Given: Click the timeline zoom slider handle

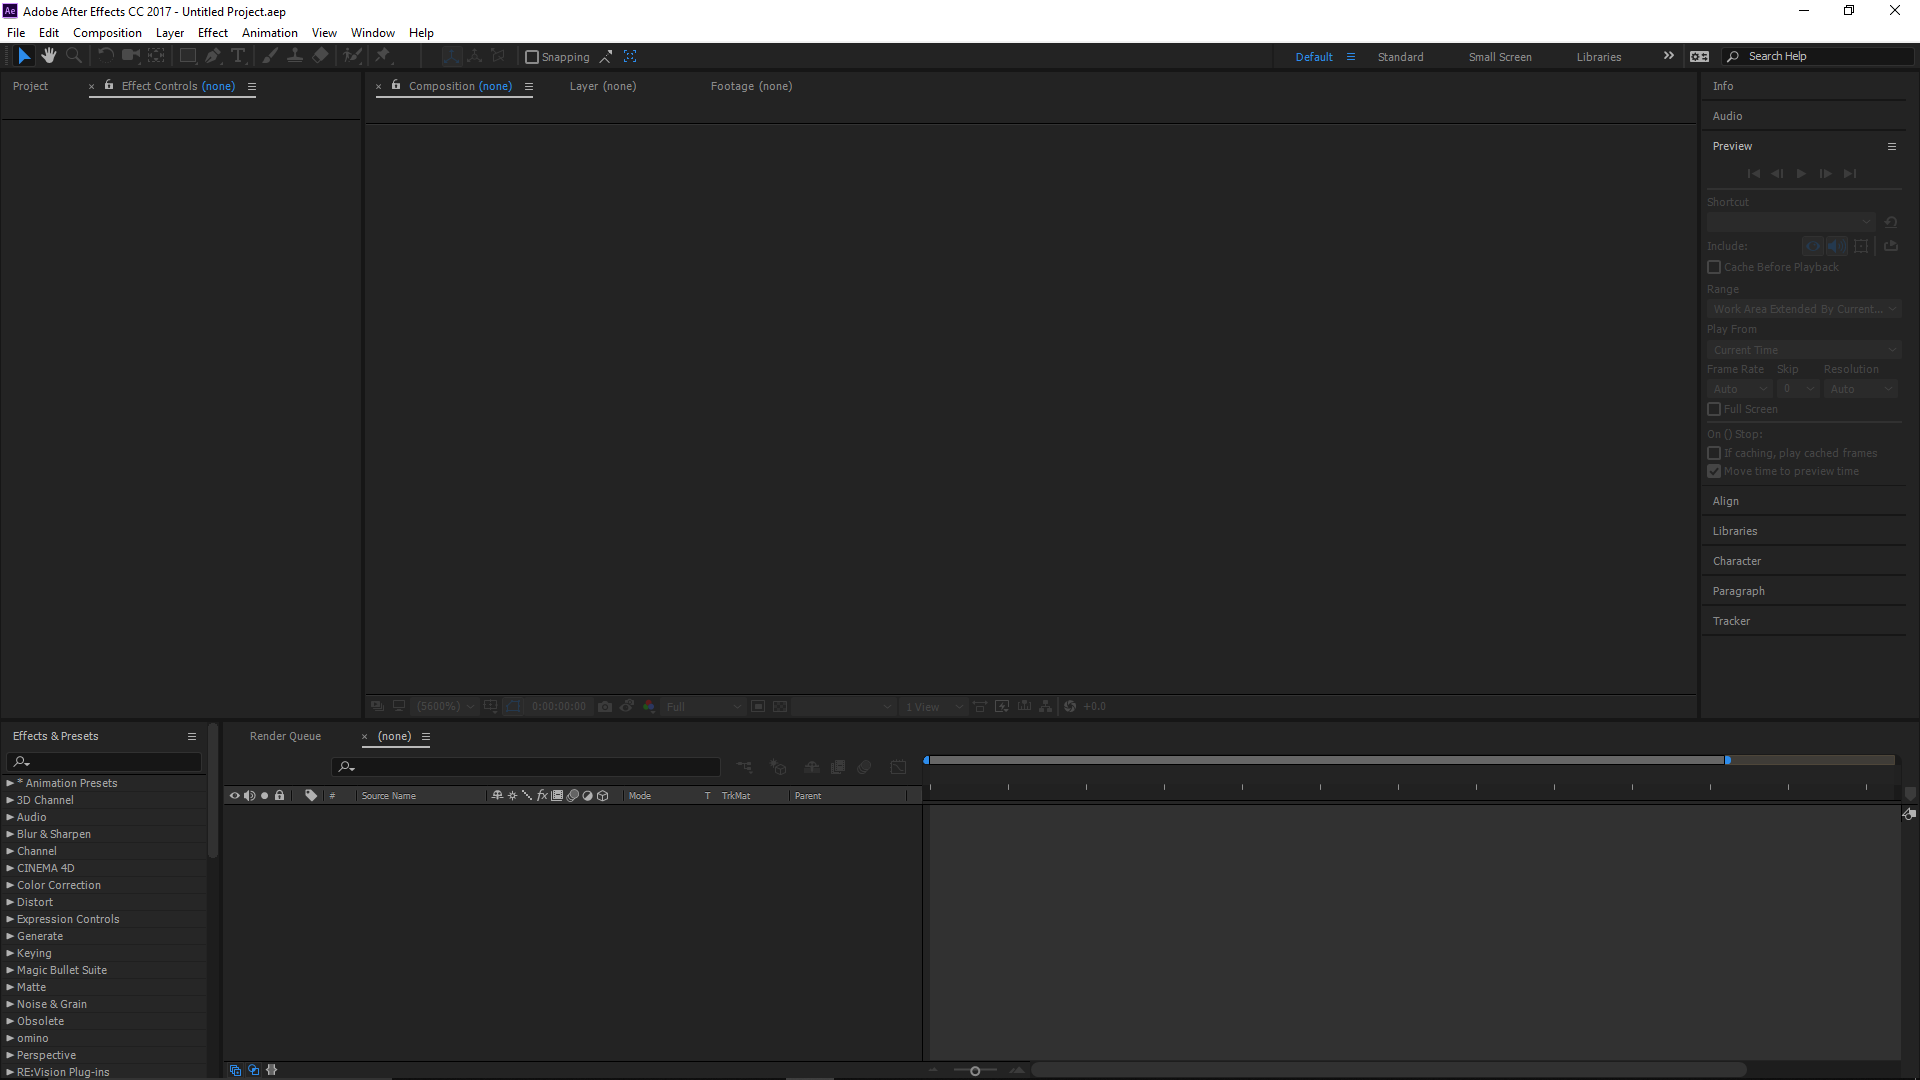Looking at the screenshot, I should (975, 1071).
